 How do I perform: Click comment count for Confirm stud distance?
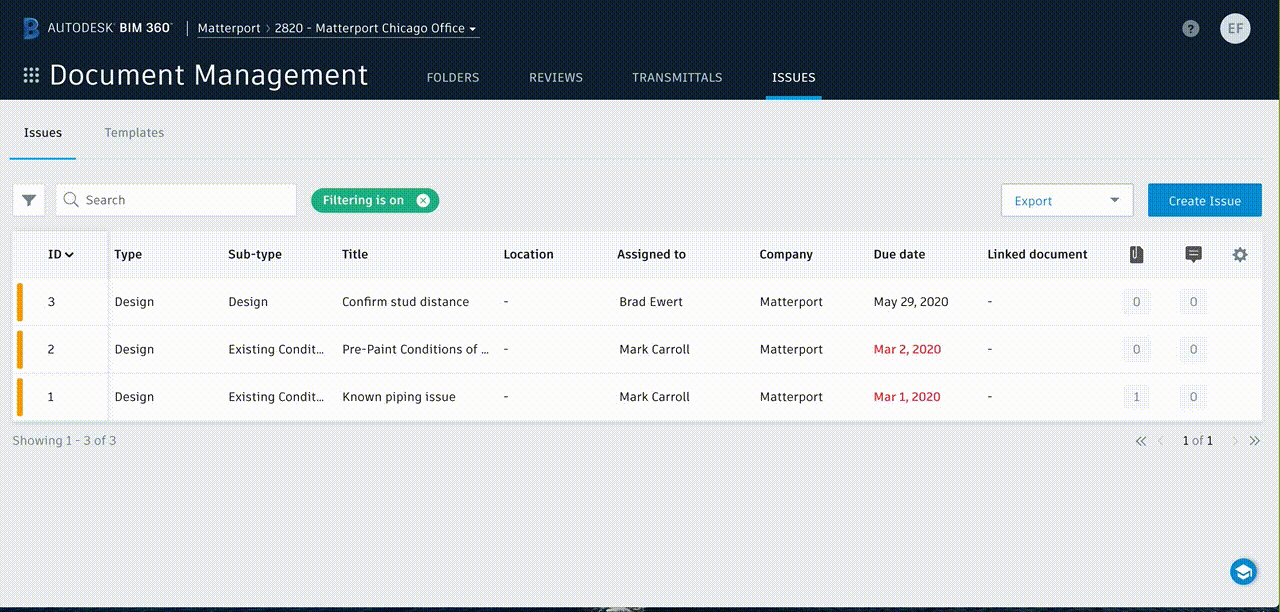click(1193, 302)
